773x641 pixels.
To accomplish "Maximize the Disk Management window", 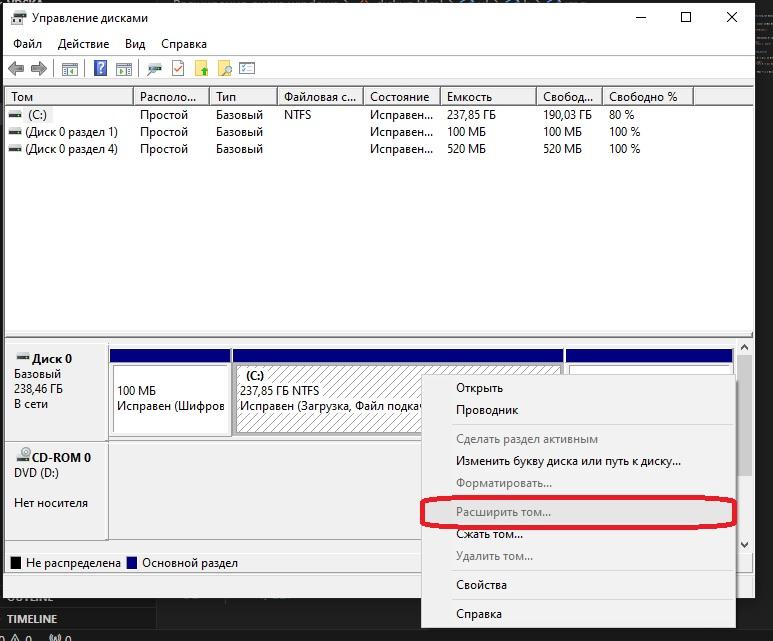I will (686, 18).
